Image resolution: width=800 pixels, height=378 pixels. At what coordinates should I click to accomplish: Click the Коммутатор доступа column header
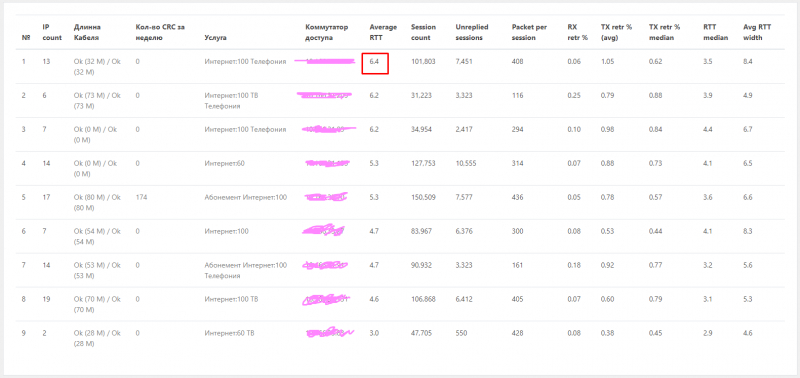[x=327, y=32]
